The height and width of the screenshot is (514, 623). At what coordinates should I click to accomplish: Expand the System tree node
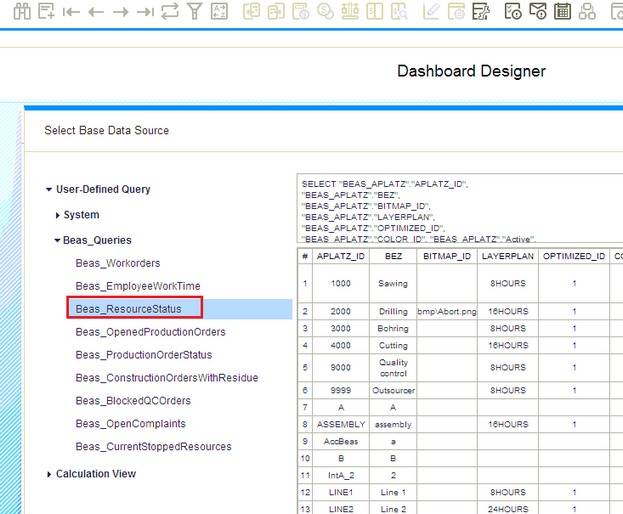pyautogui.click(x=58, y=215)
